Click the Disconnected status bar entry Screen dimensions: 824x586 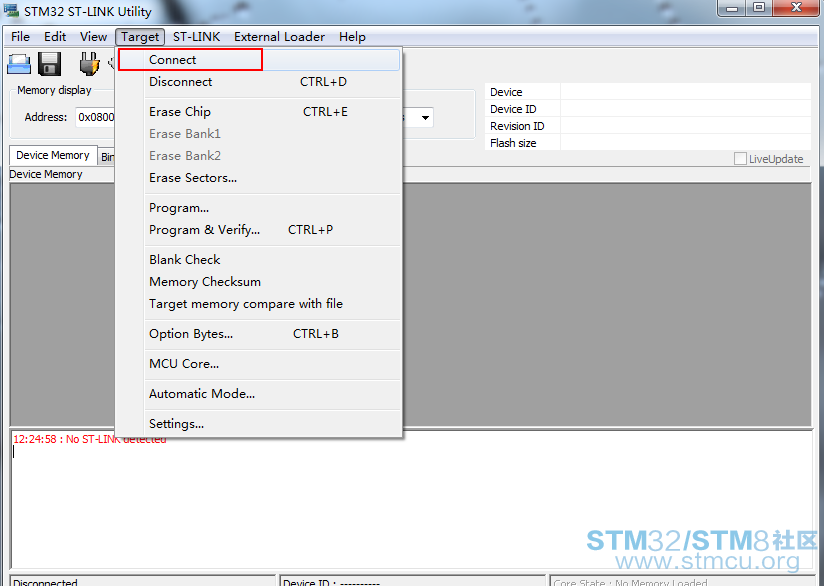(x=142, y=581)
